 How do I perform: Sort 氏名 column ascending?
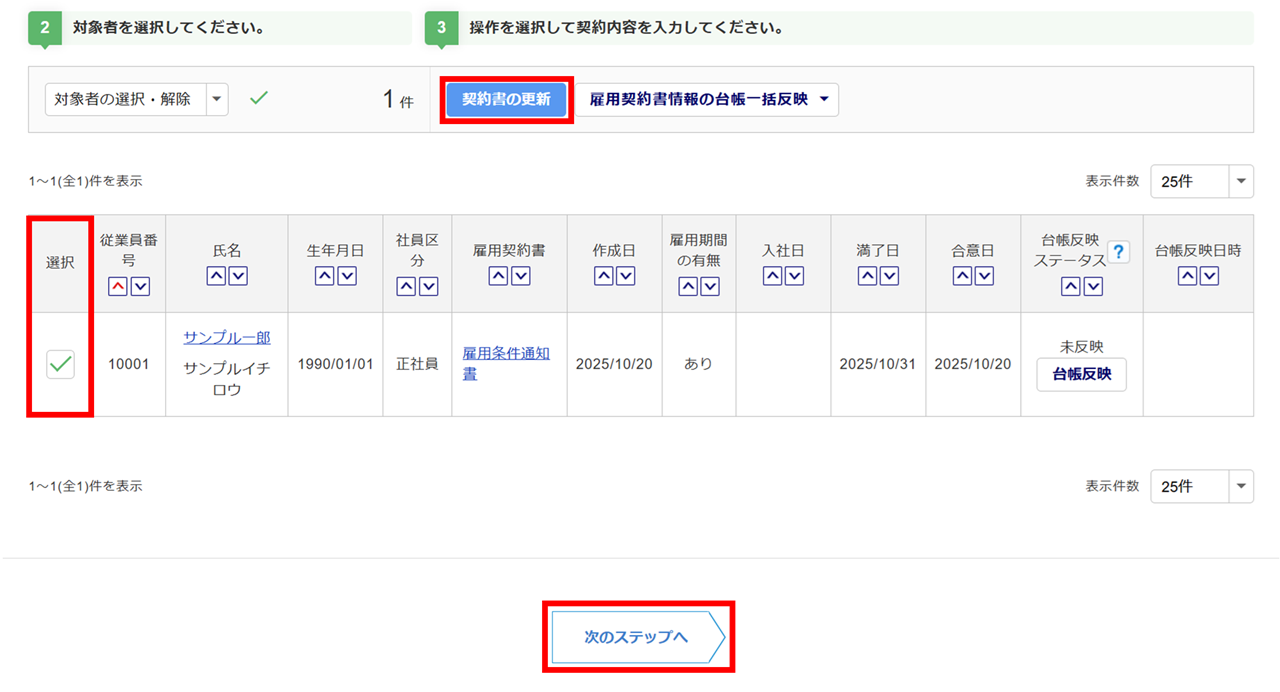tap(216, 277)
